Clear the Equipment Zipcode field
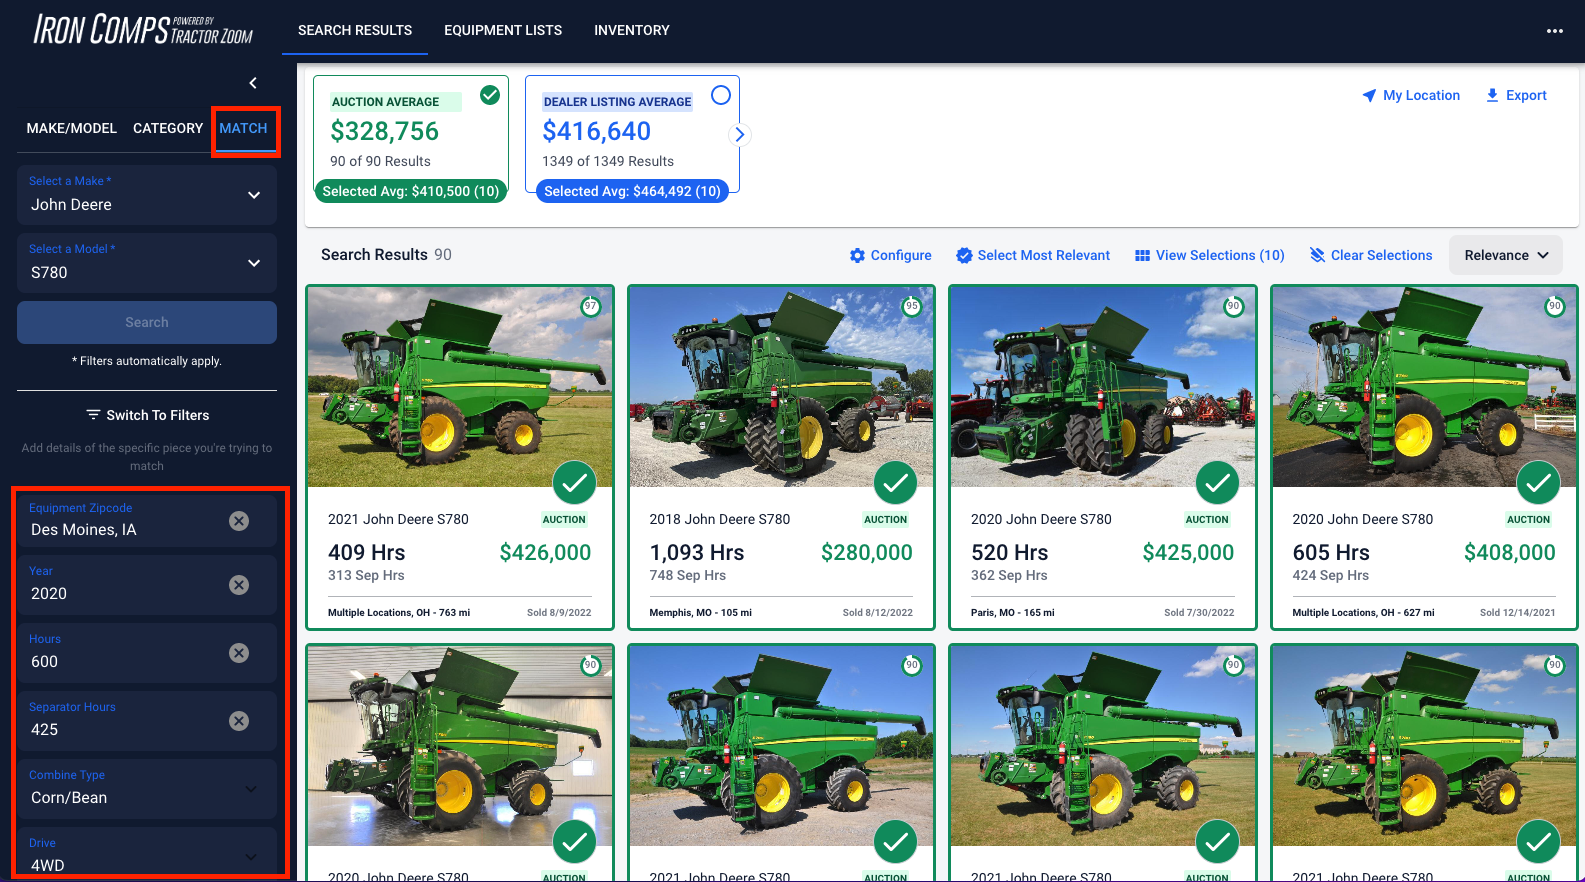 tap(239, 520)
